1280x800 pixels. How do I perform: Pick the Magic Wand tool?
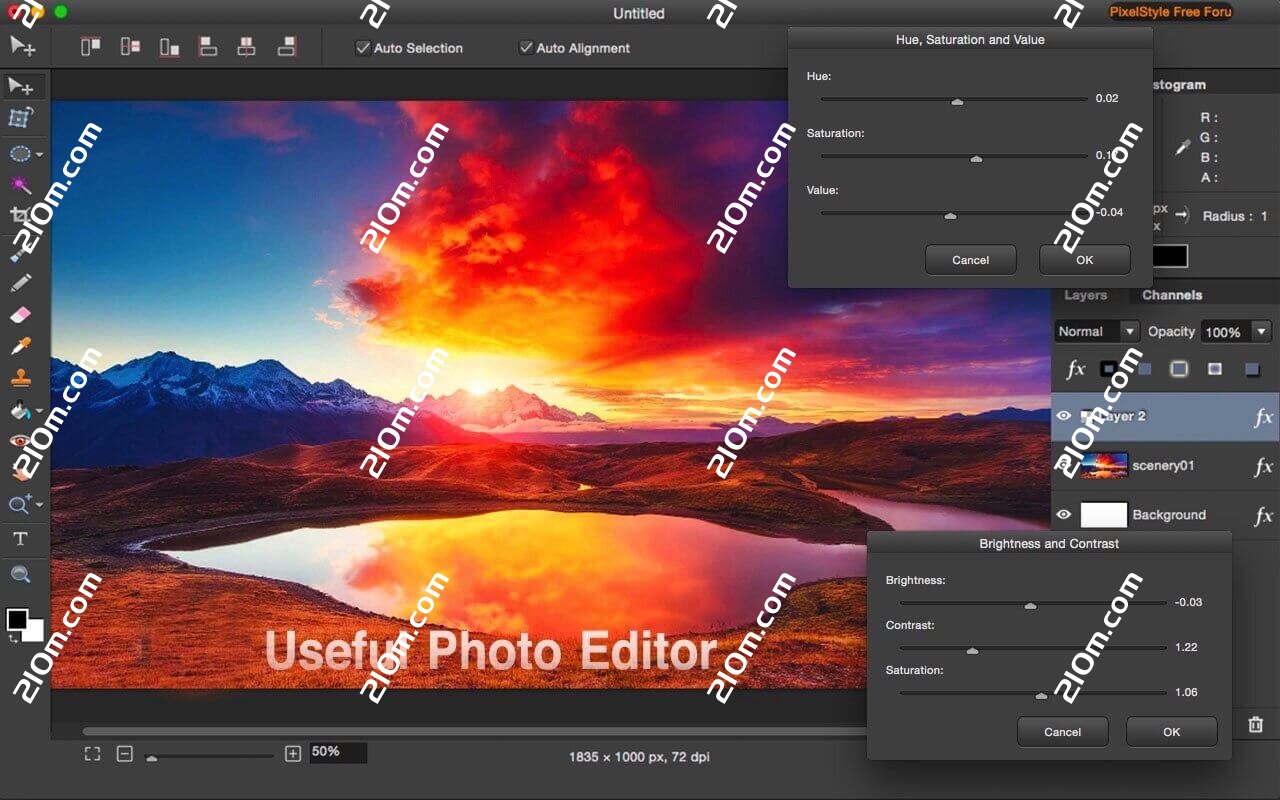pos(21,185)
